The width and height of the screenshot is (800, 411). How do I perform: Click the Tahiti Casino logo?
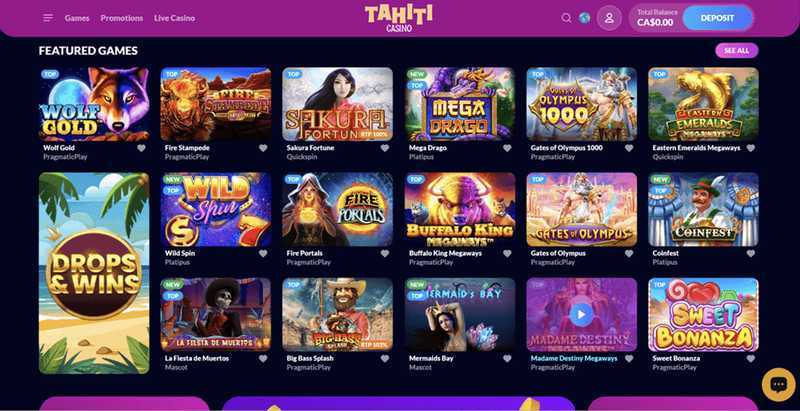coord(399,18)
